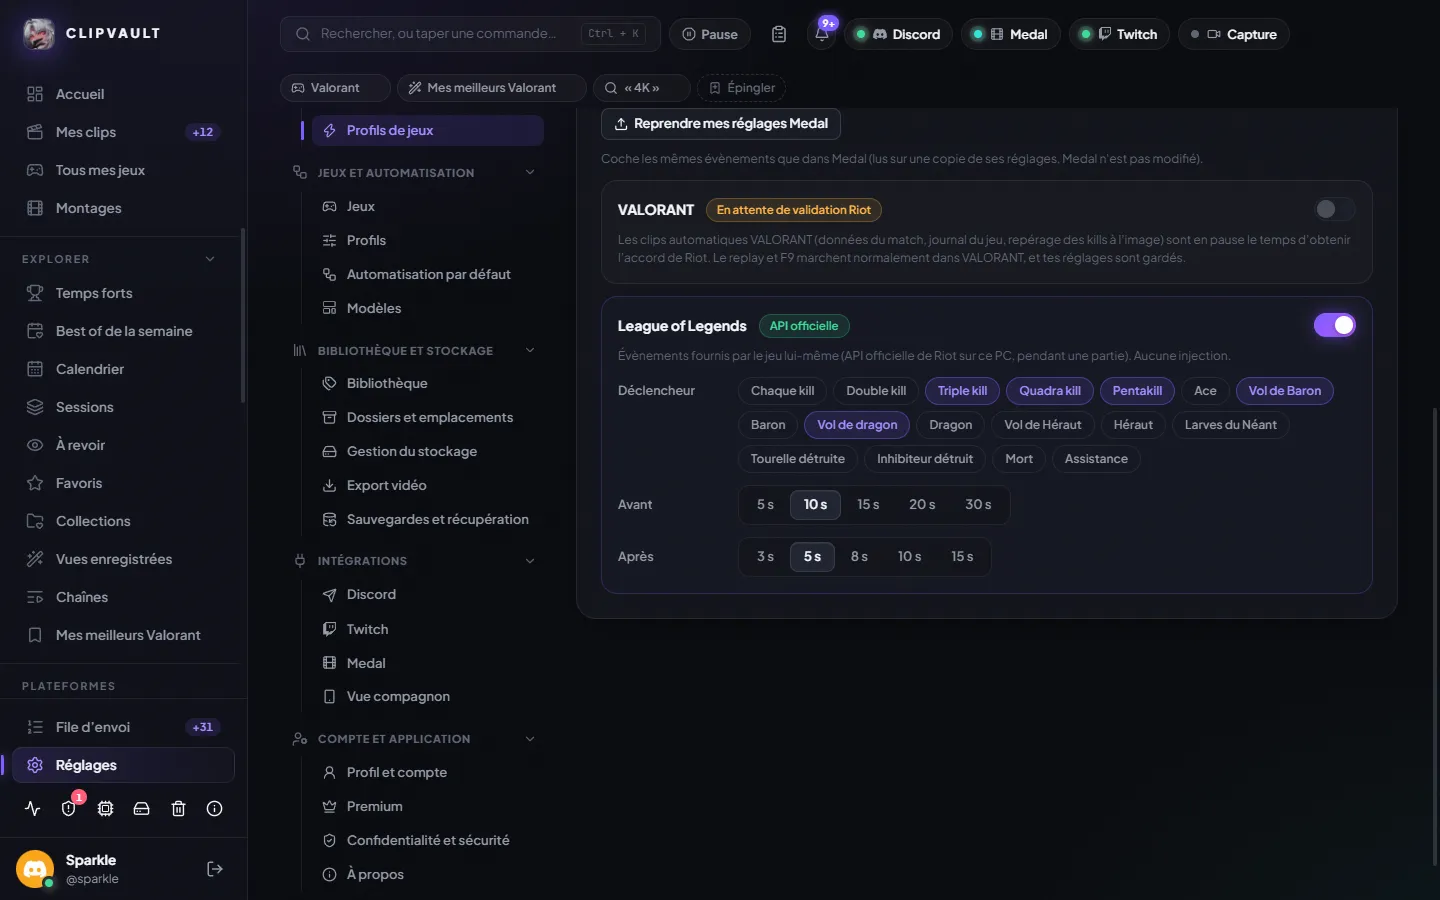Pin the current view with Épingler
Viewport: 1440px width, 900px height.
coord(741,88)
